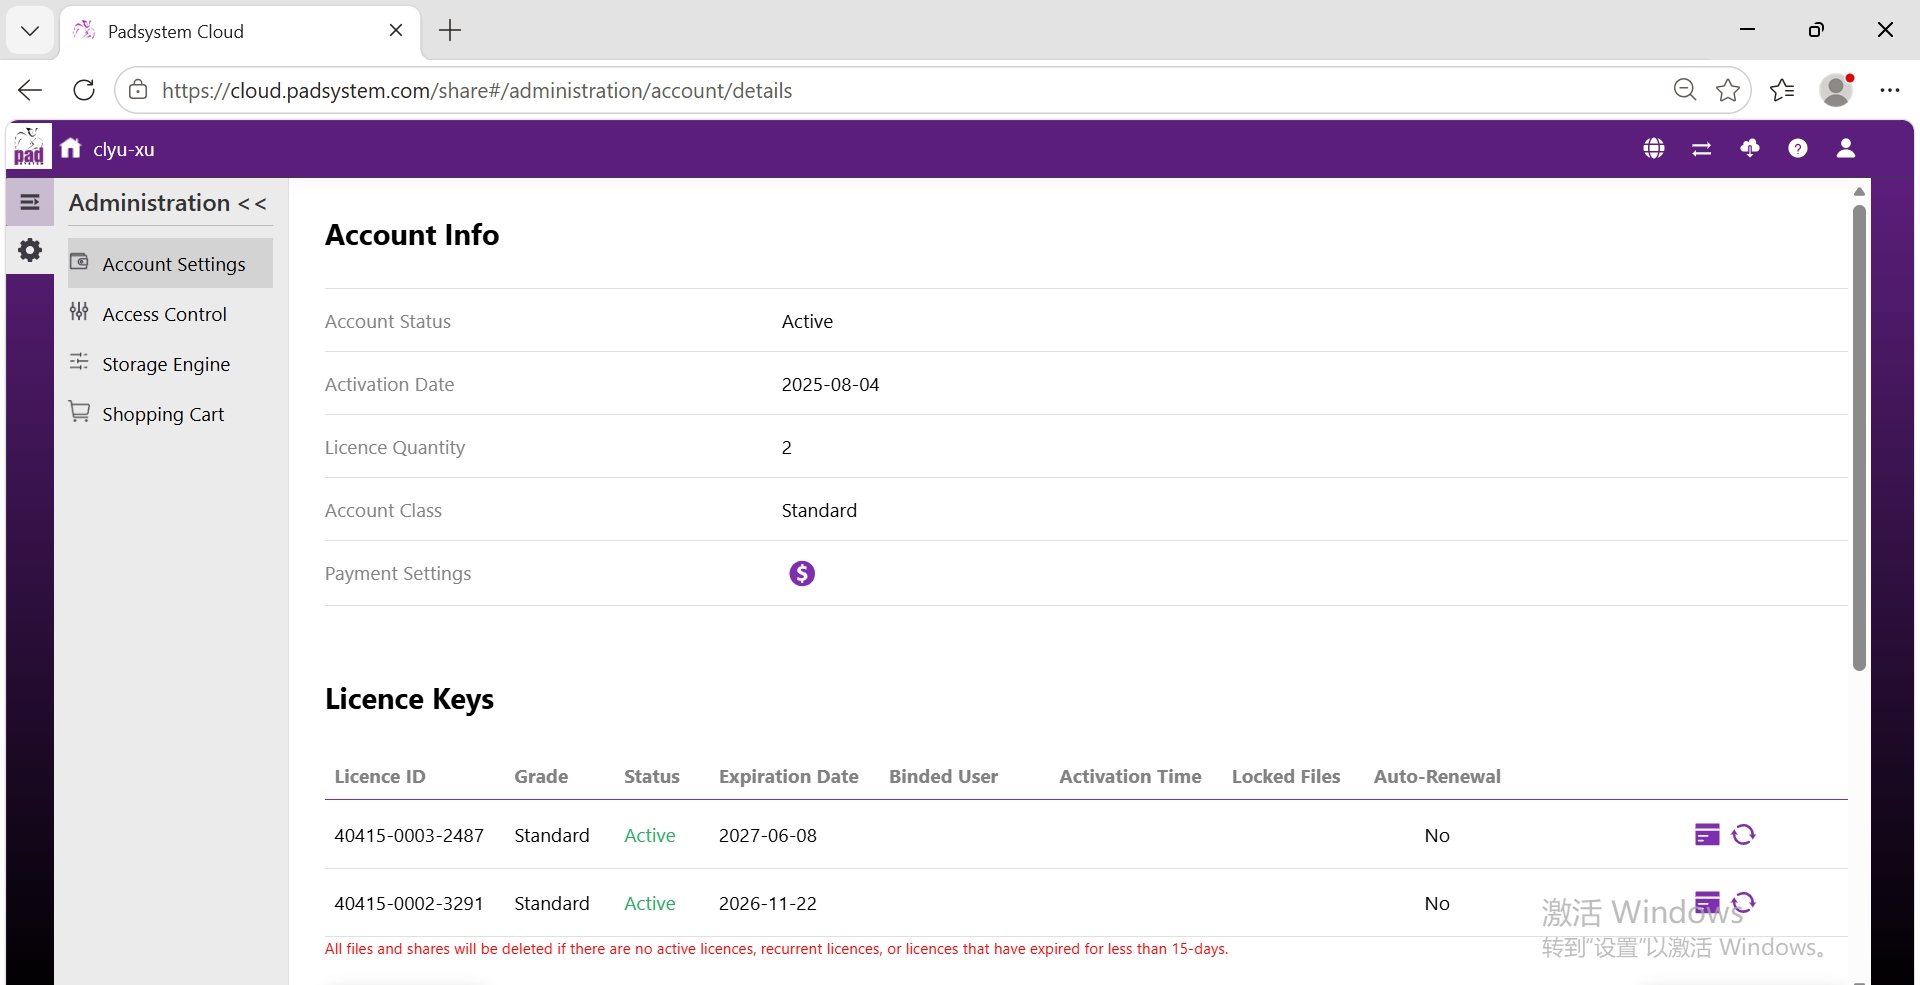1920x985 pixels.
Task: Click Active status of licence 40415-0003-2487
Action: (x=650, y=835)
